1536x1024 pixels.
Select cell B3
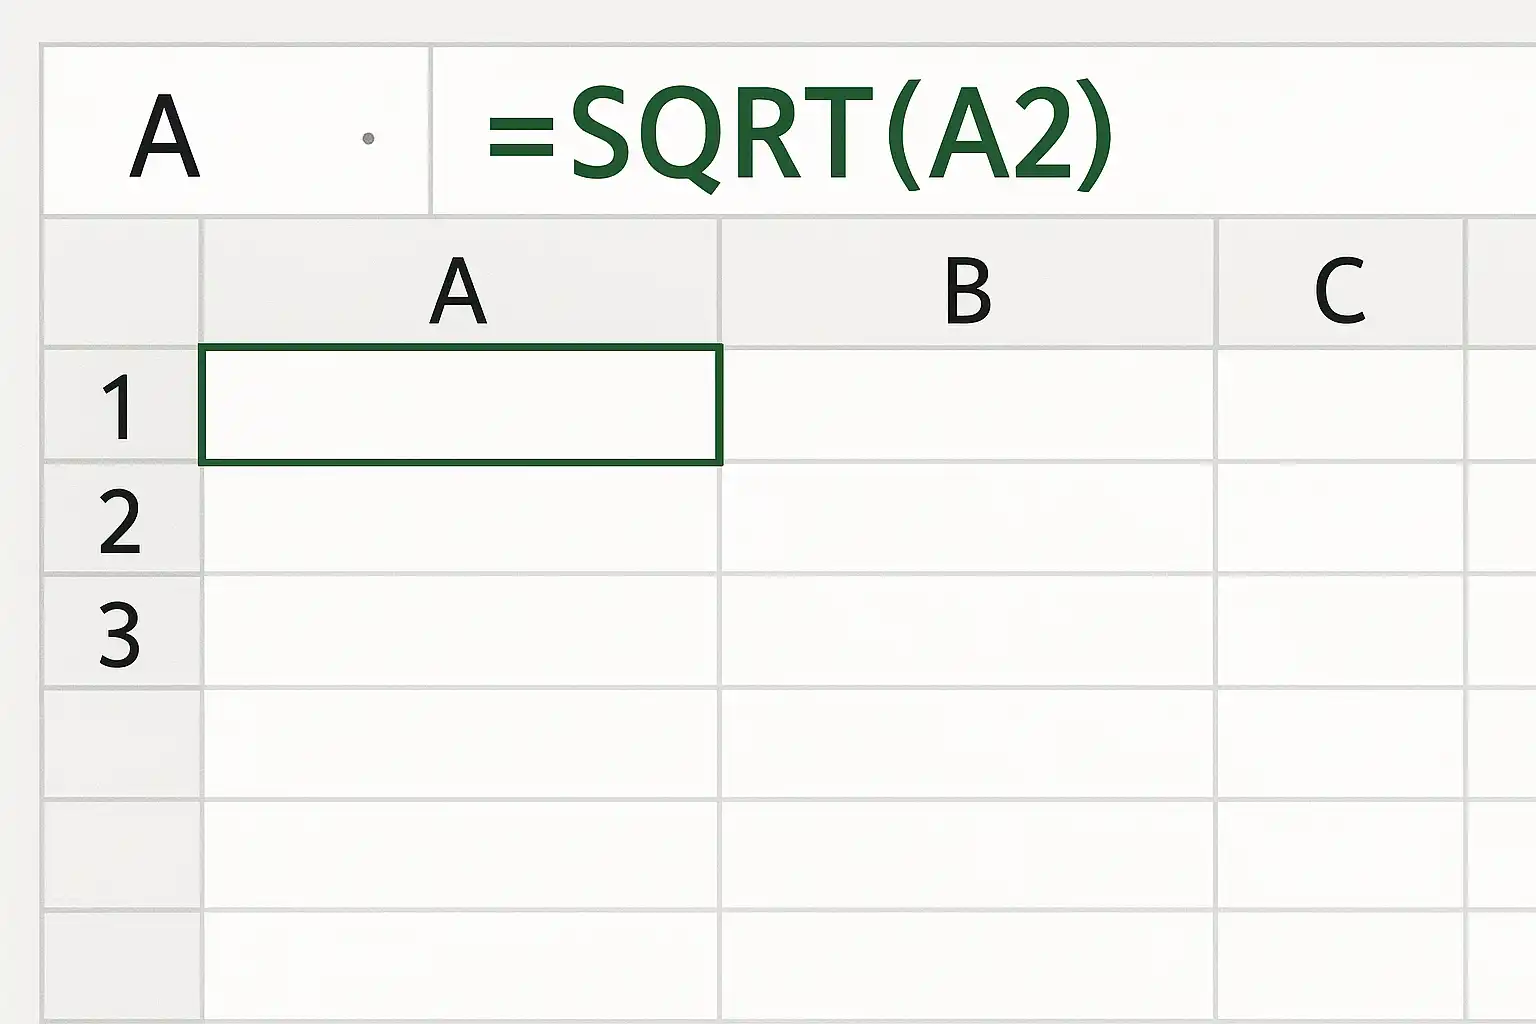967,631
